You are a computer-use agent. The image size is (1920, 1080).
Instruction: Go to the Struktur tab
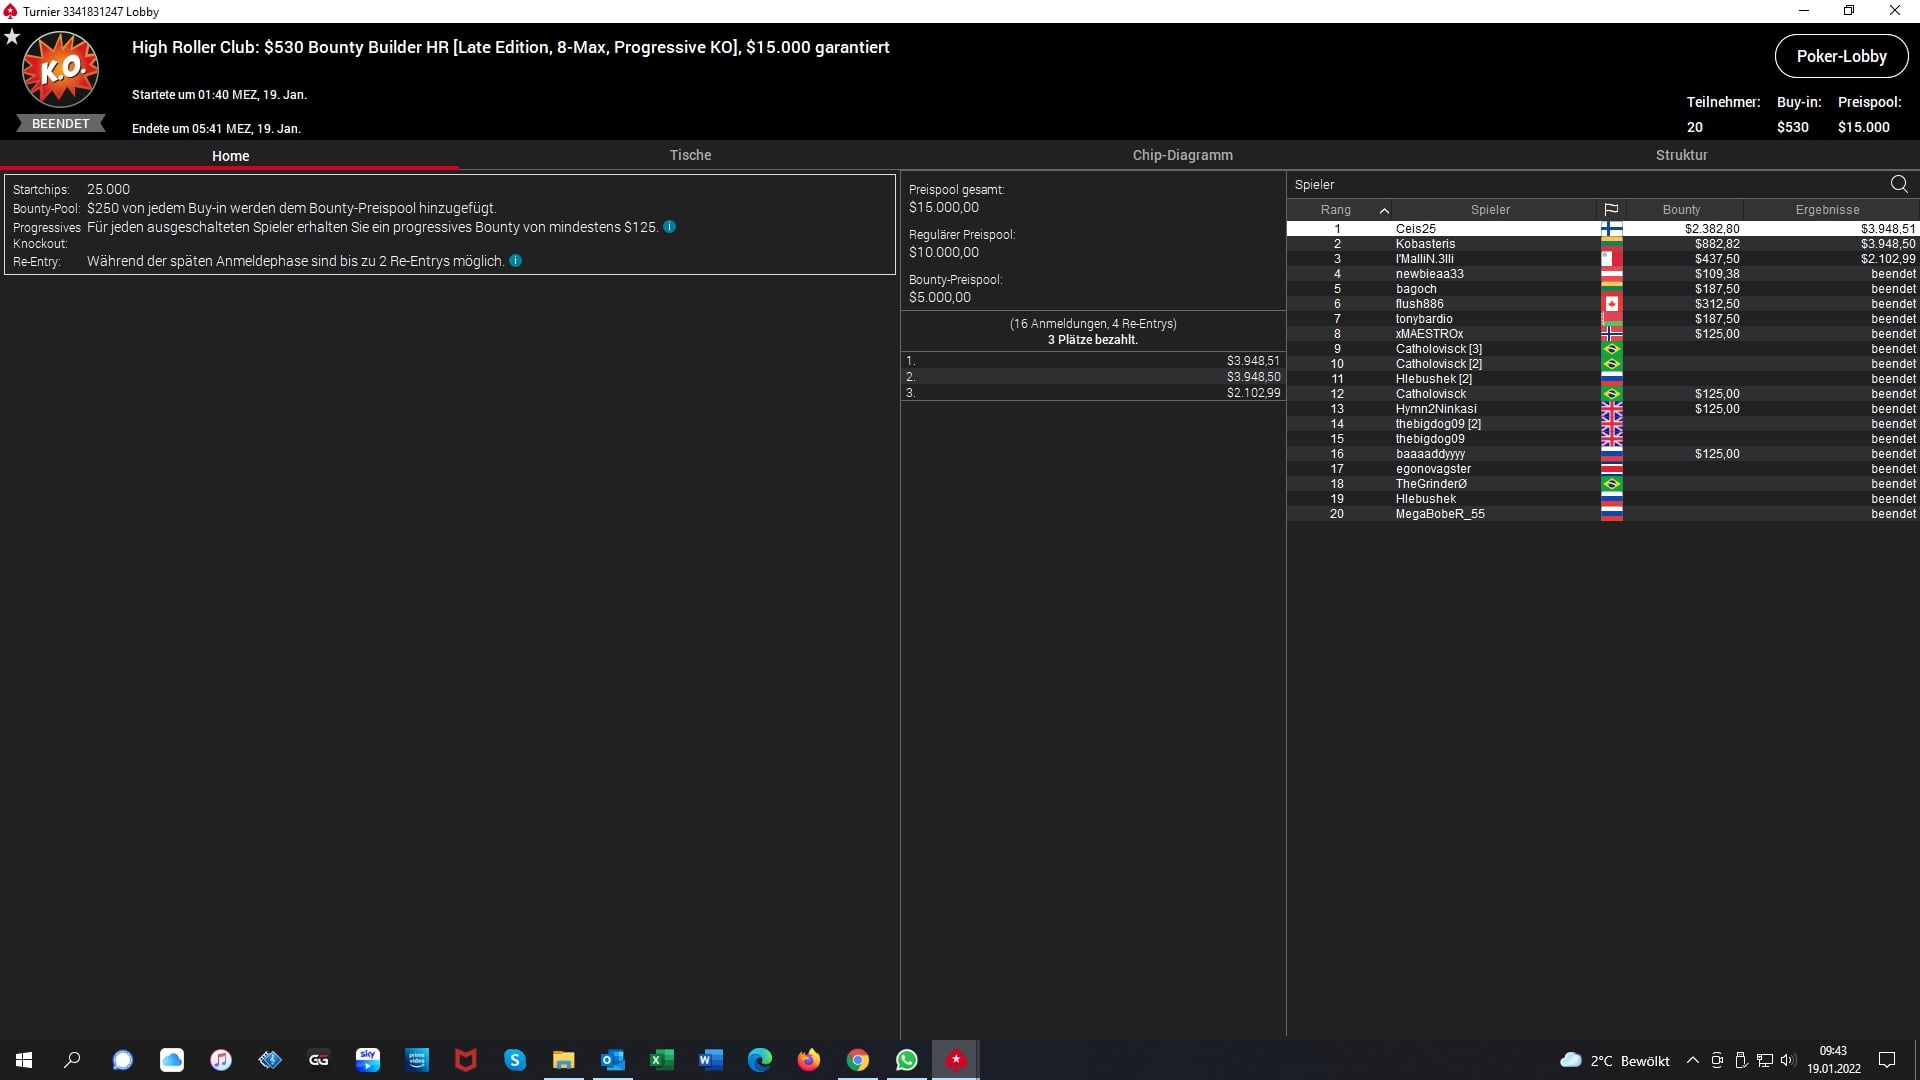point(1681,155)
